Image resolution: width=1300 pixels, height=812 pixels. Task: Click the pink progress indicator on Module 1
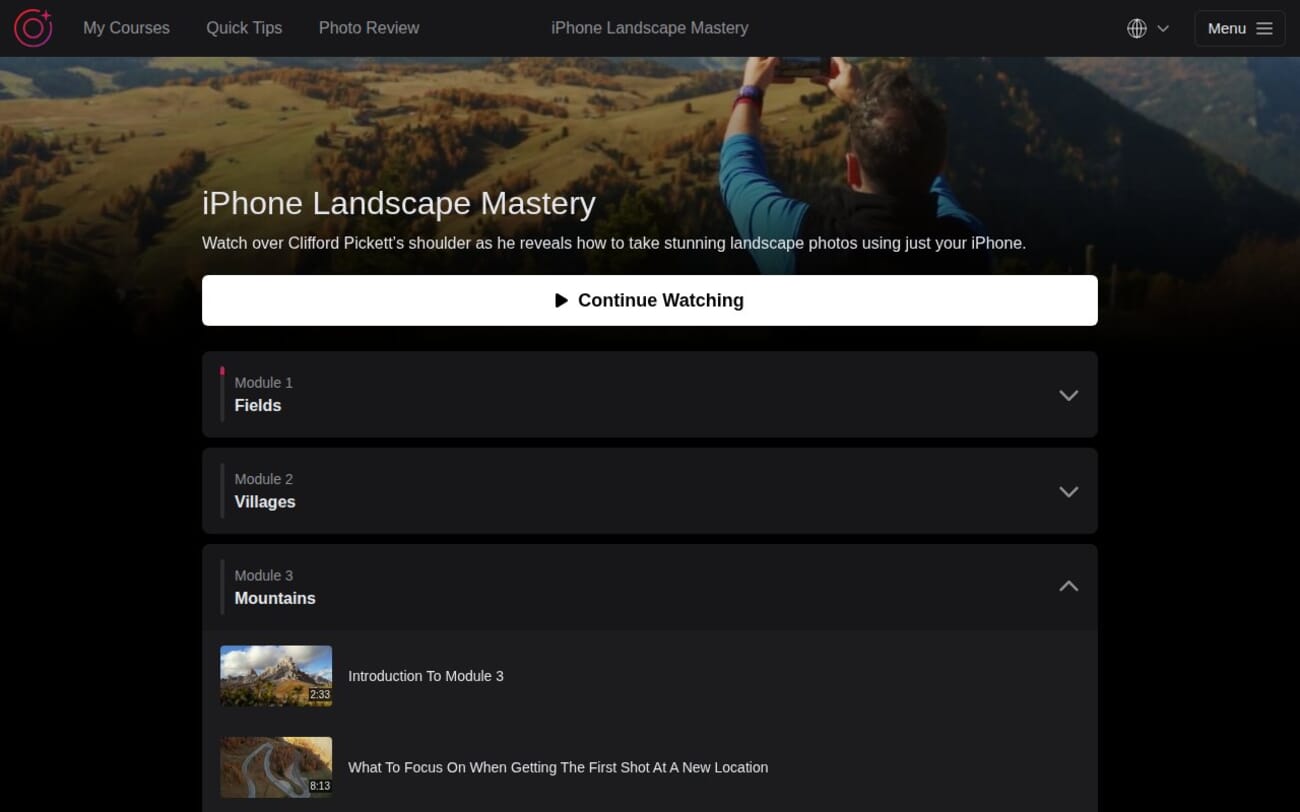tap(222, 371)
